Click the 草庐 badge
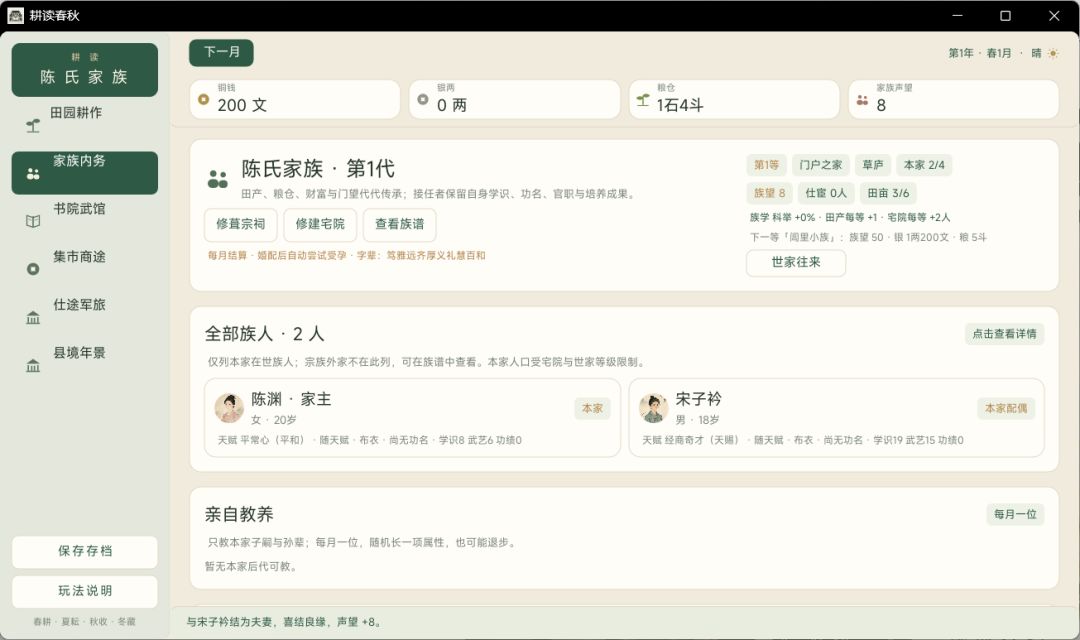 coord(873,165)
